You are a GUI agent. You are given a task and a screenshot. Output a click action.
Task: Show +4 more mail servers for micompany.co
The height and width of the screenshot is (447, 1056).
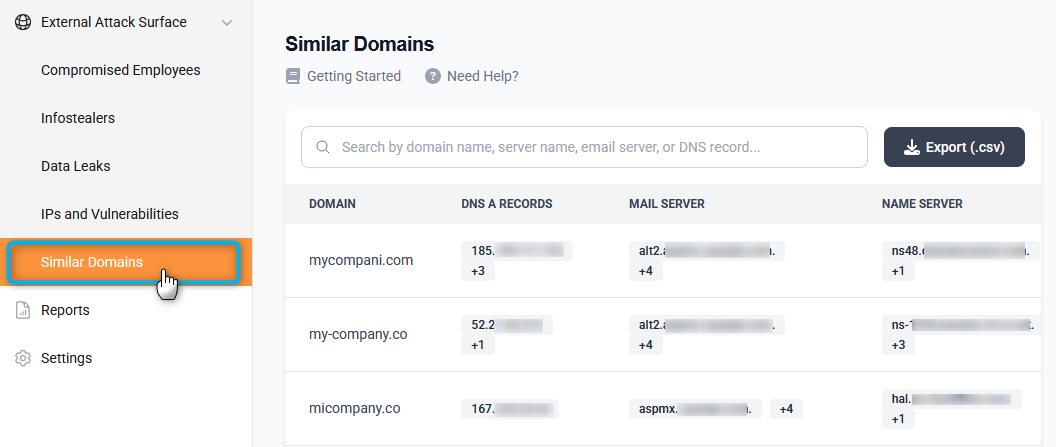pyautogui.click(x=786, y=408)
